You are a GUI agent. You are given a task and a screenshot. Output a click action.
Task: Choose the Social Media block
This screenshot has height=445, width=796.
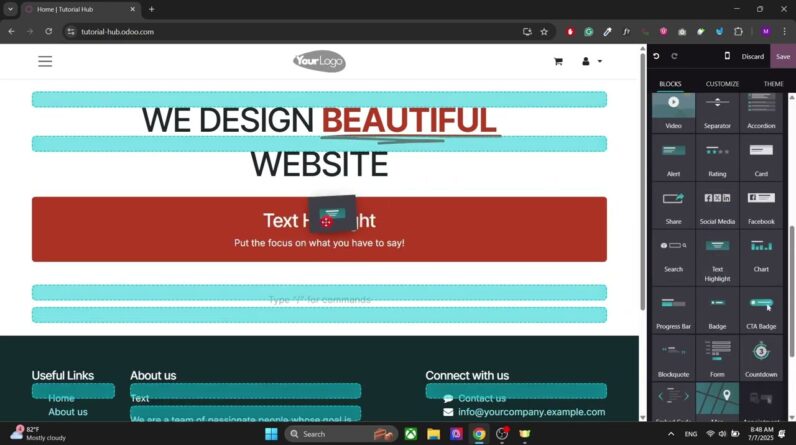[x=717, y=204]
